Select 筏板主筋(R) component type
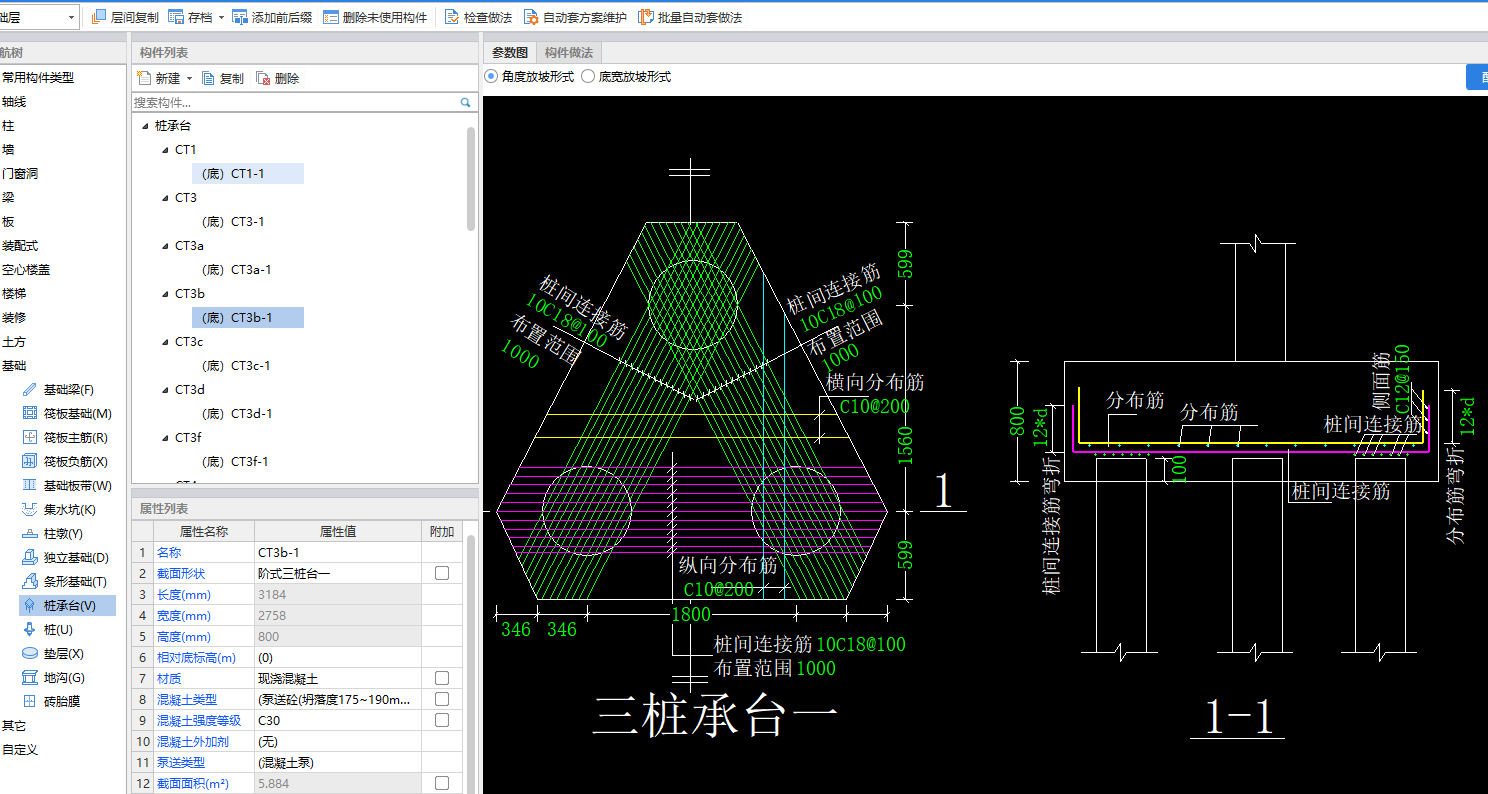The image size is (1488, 794). (x=64, y=437)
